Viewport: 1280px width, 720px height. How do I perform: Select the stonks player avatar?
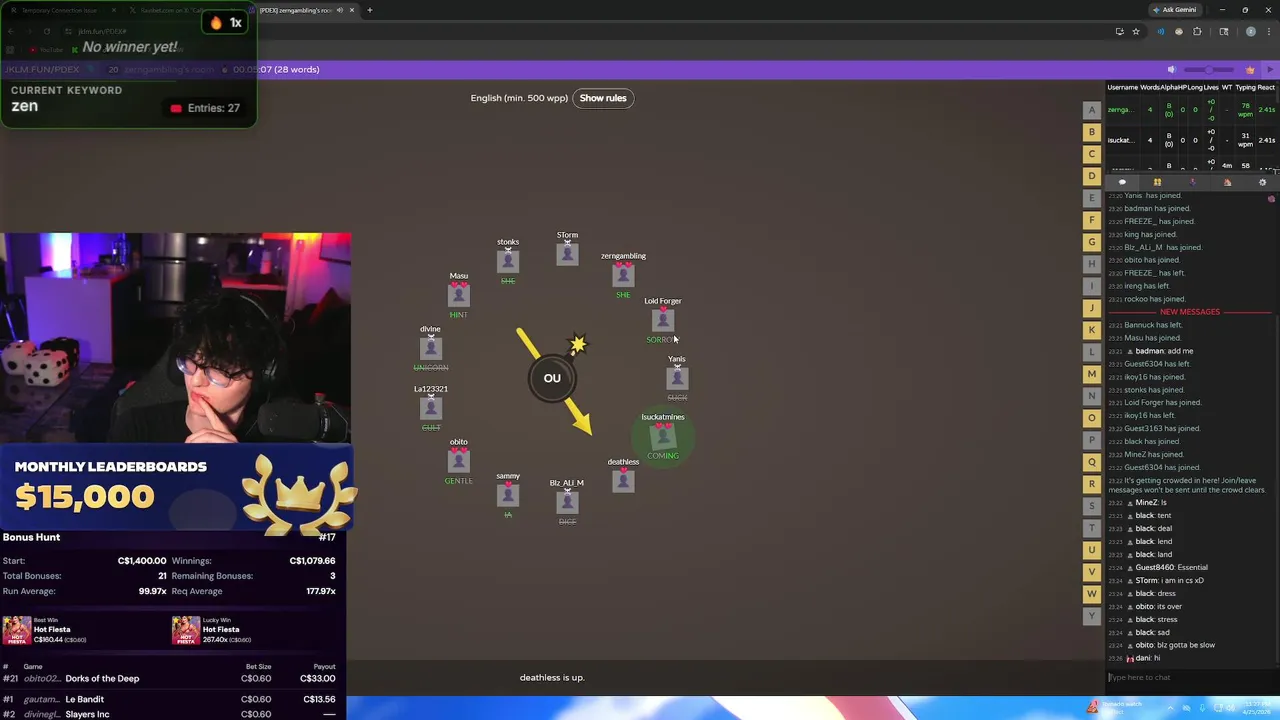508,261
